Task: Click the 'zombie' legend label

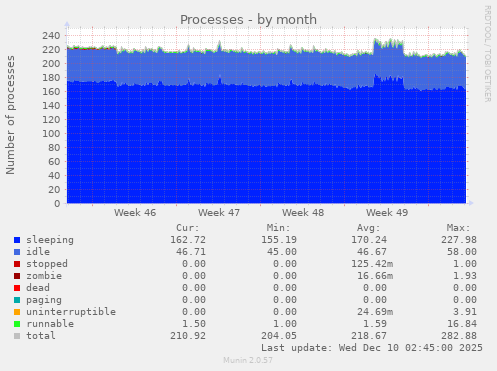Action: [x=44, y=276]
